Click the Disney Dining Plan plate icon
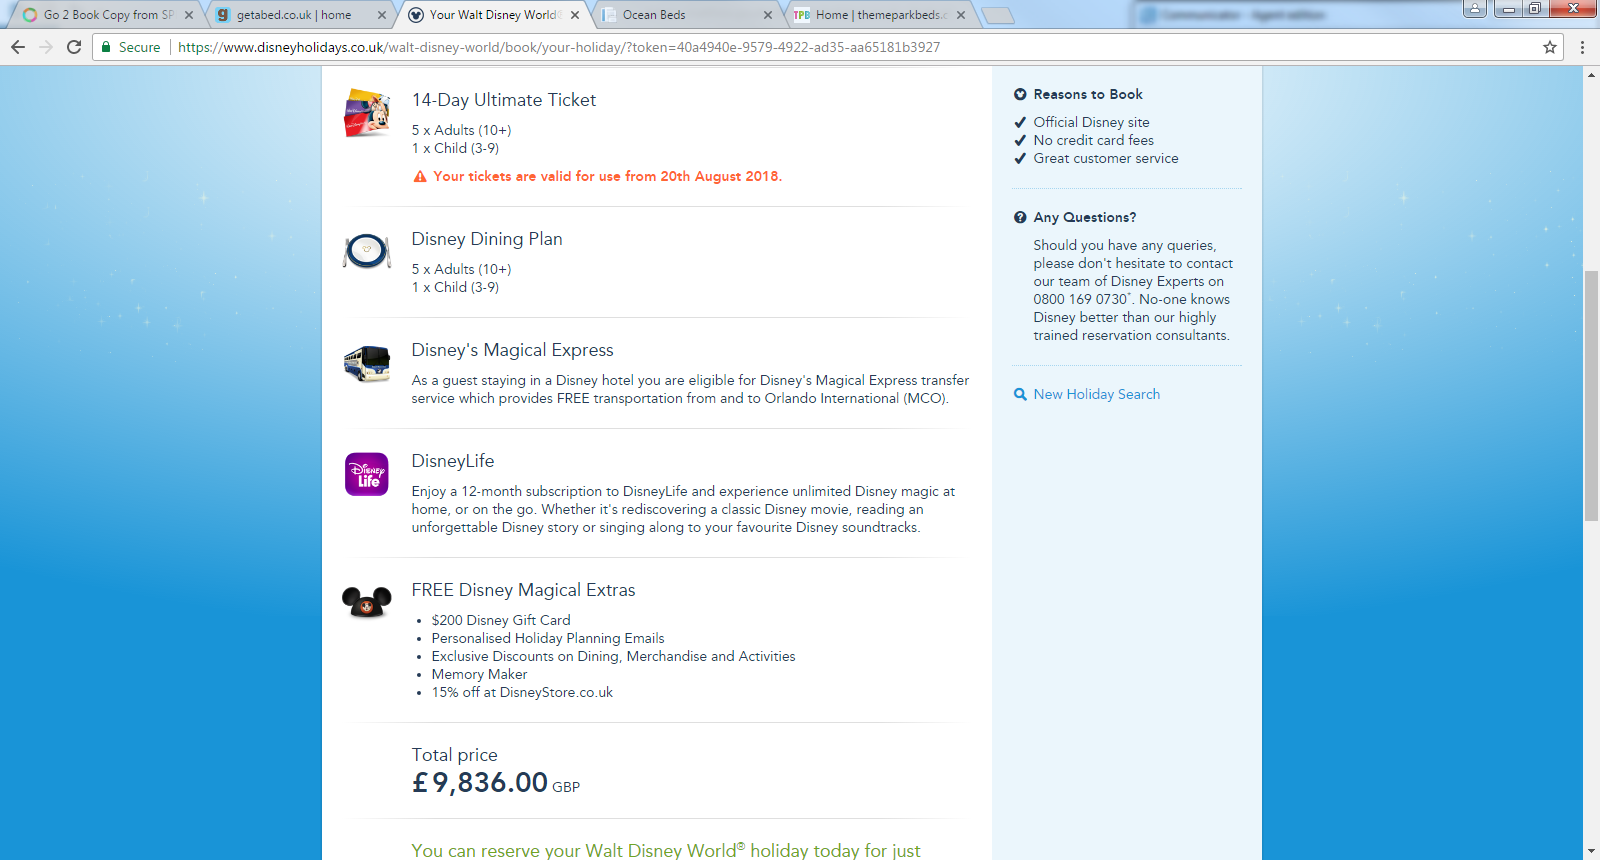 pos(367,251)
